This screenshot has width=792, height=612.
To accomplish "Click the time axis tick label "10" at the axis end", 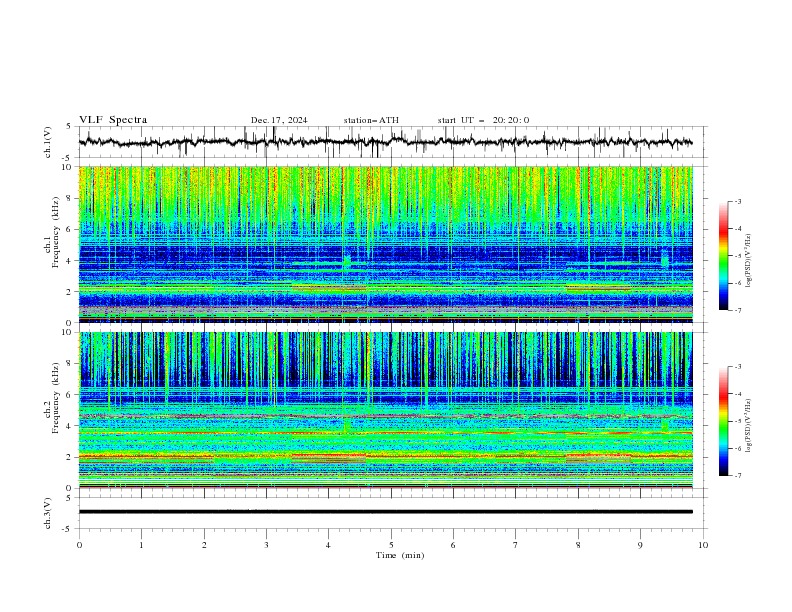I will 703,545.
